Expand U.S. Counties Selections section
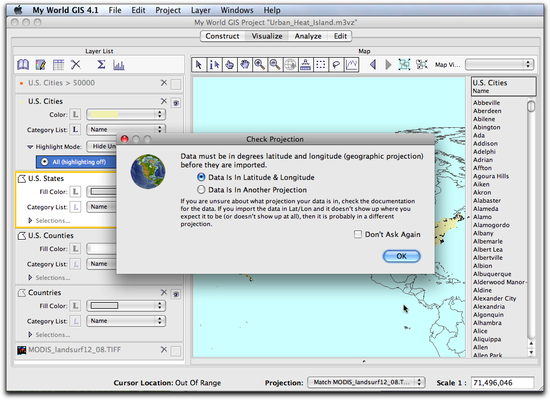The width and height of the screenshot is (550, 400). (30, 278)
